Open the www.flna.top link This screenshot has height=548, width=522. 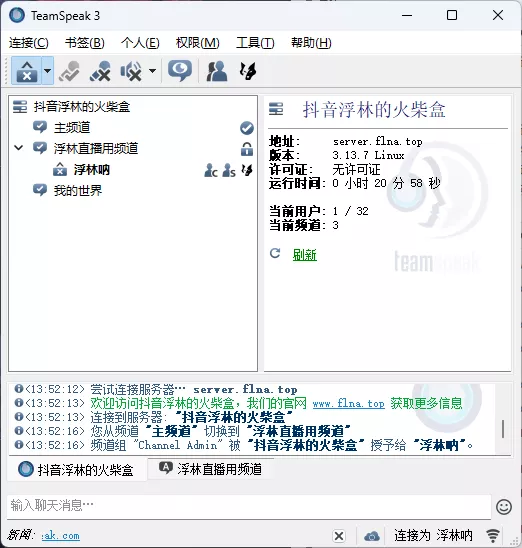coord(348,404)
